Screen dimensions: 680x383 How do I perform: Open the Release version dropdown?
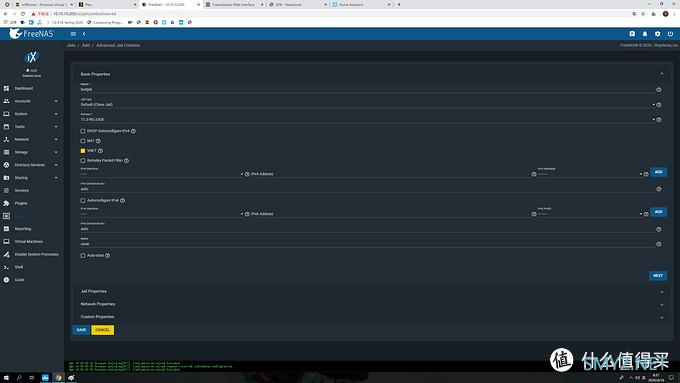(367, 119)
